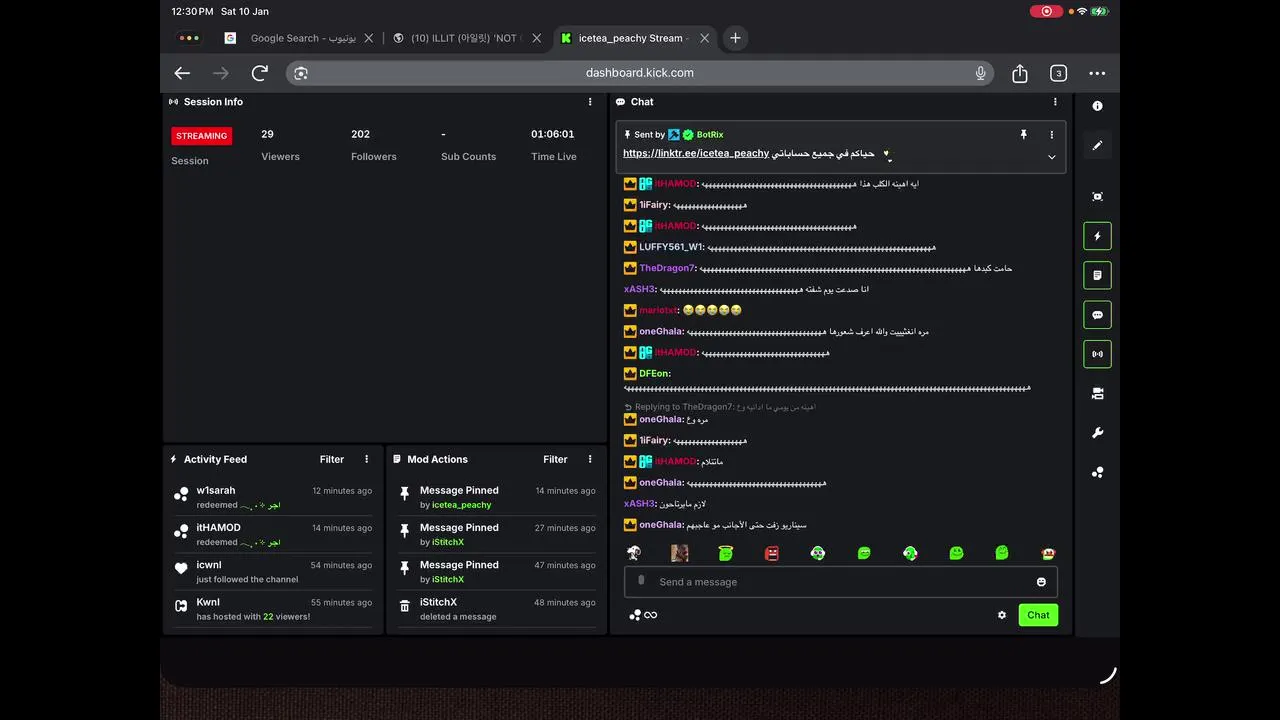Open the info icon in right sidebar
Screen dimensions: 1280x720
(1097, 106)
